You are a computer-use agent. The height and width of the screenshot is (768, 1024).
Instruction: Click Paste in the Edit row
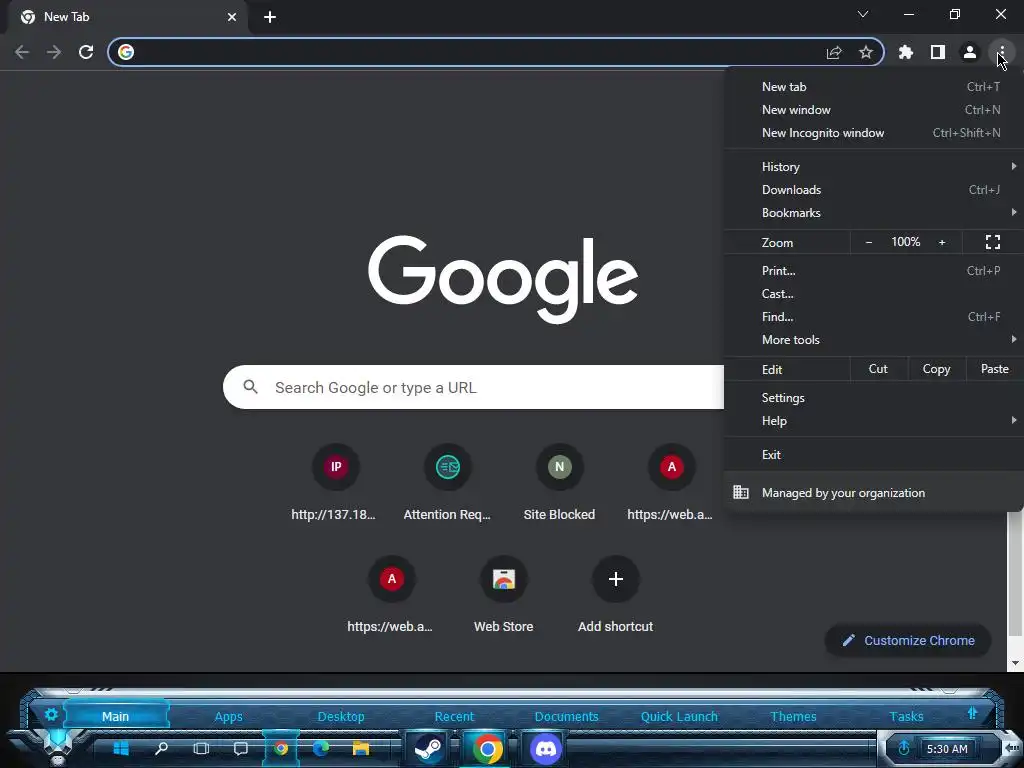coord(994,369)
